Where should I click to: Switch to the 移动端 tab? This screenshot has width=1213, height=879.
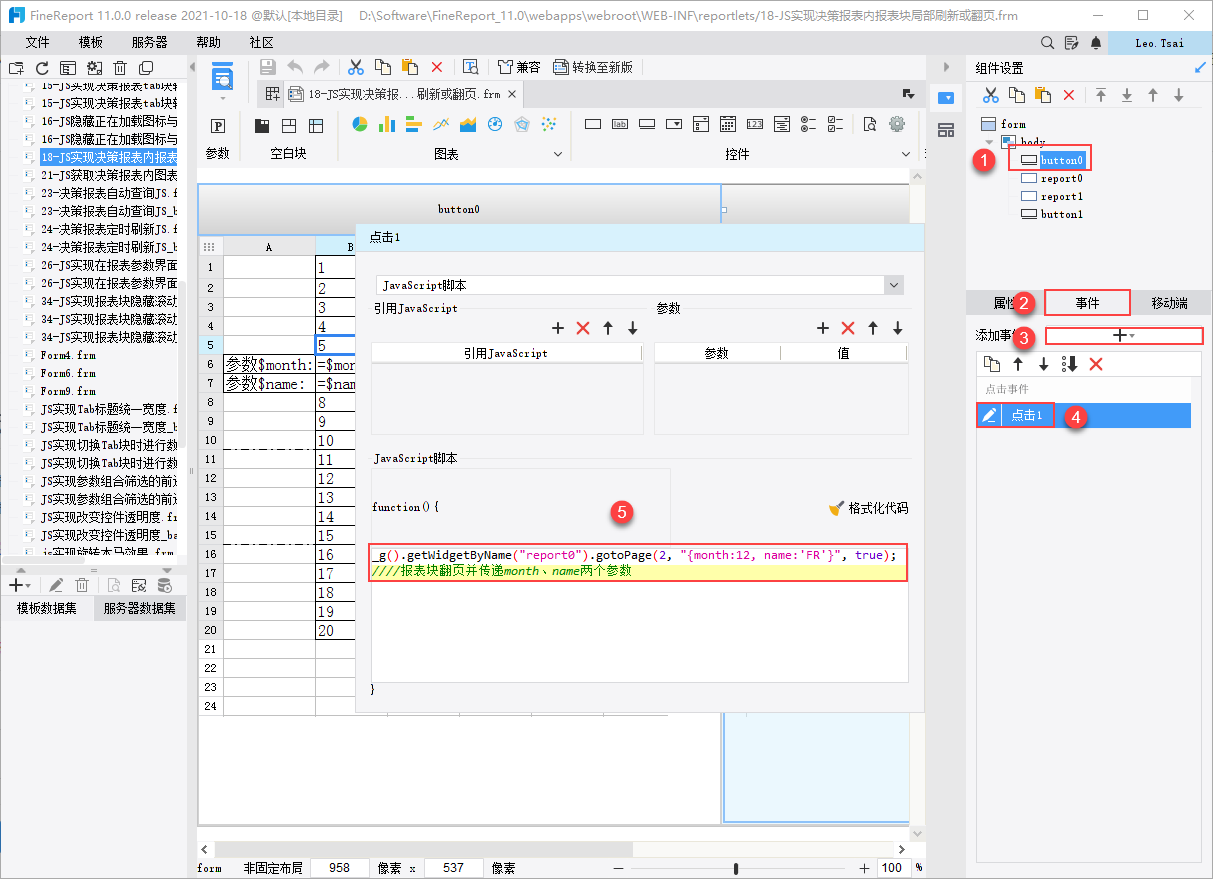pos(1168,303)
